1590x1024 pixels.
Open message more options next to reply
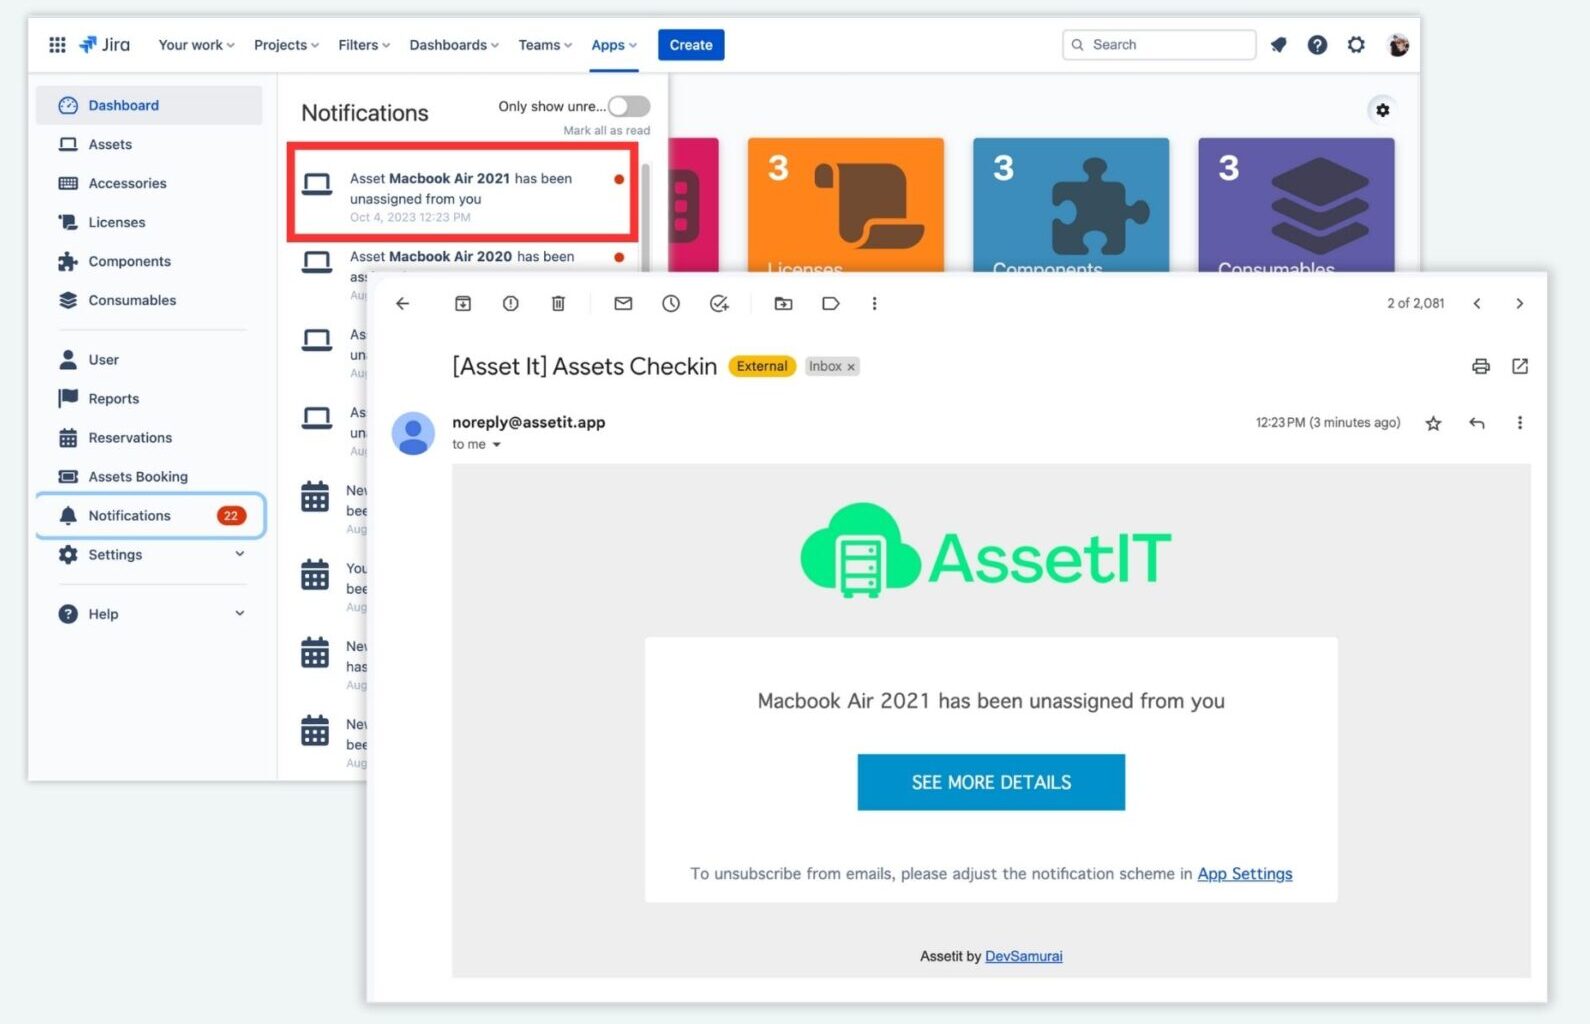point(1520,423)
